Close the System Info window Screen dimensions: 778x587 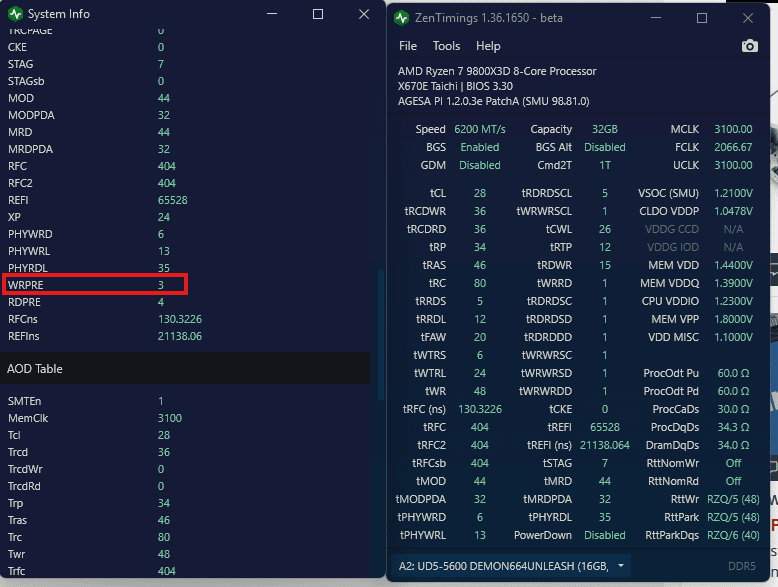tap(364, 14)
